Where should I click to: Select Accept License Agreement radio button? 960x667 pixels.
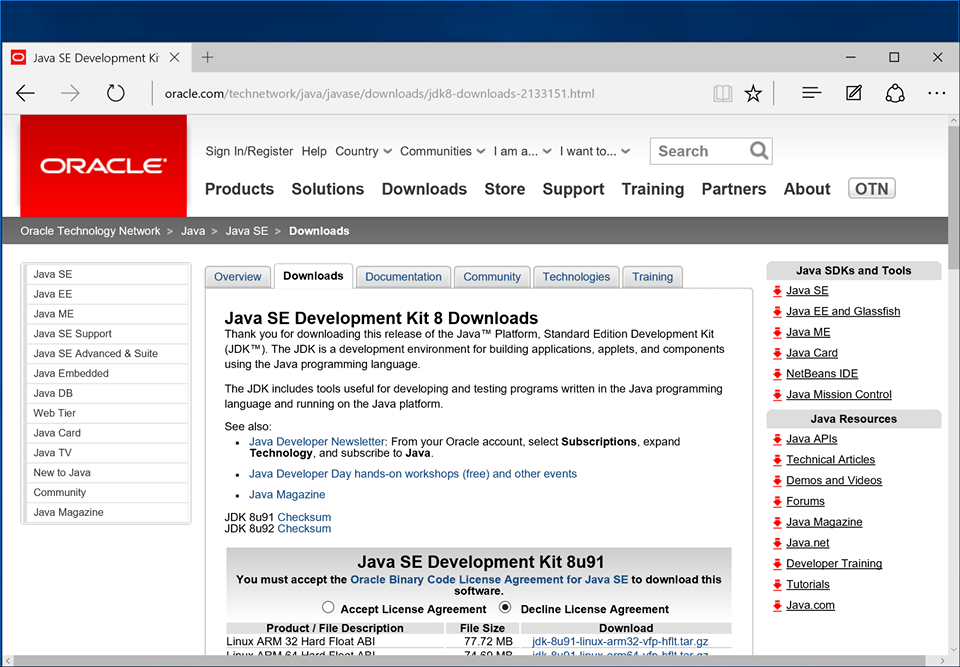click(x=328, y=607)
